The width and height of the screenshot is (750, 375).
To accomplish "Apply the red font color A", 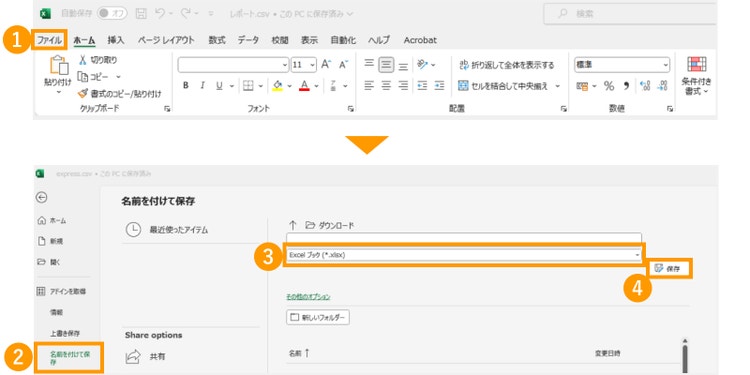I will click(x=304, y=86).
